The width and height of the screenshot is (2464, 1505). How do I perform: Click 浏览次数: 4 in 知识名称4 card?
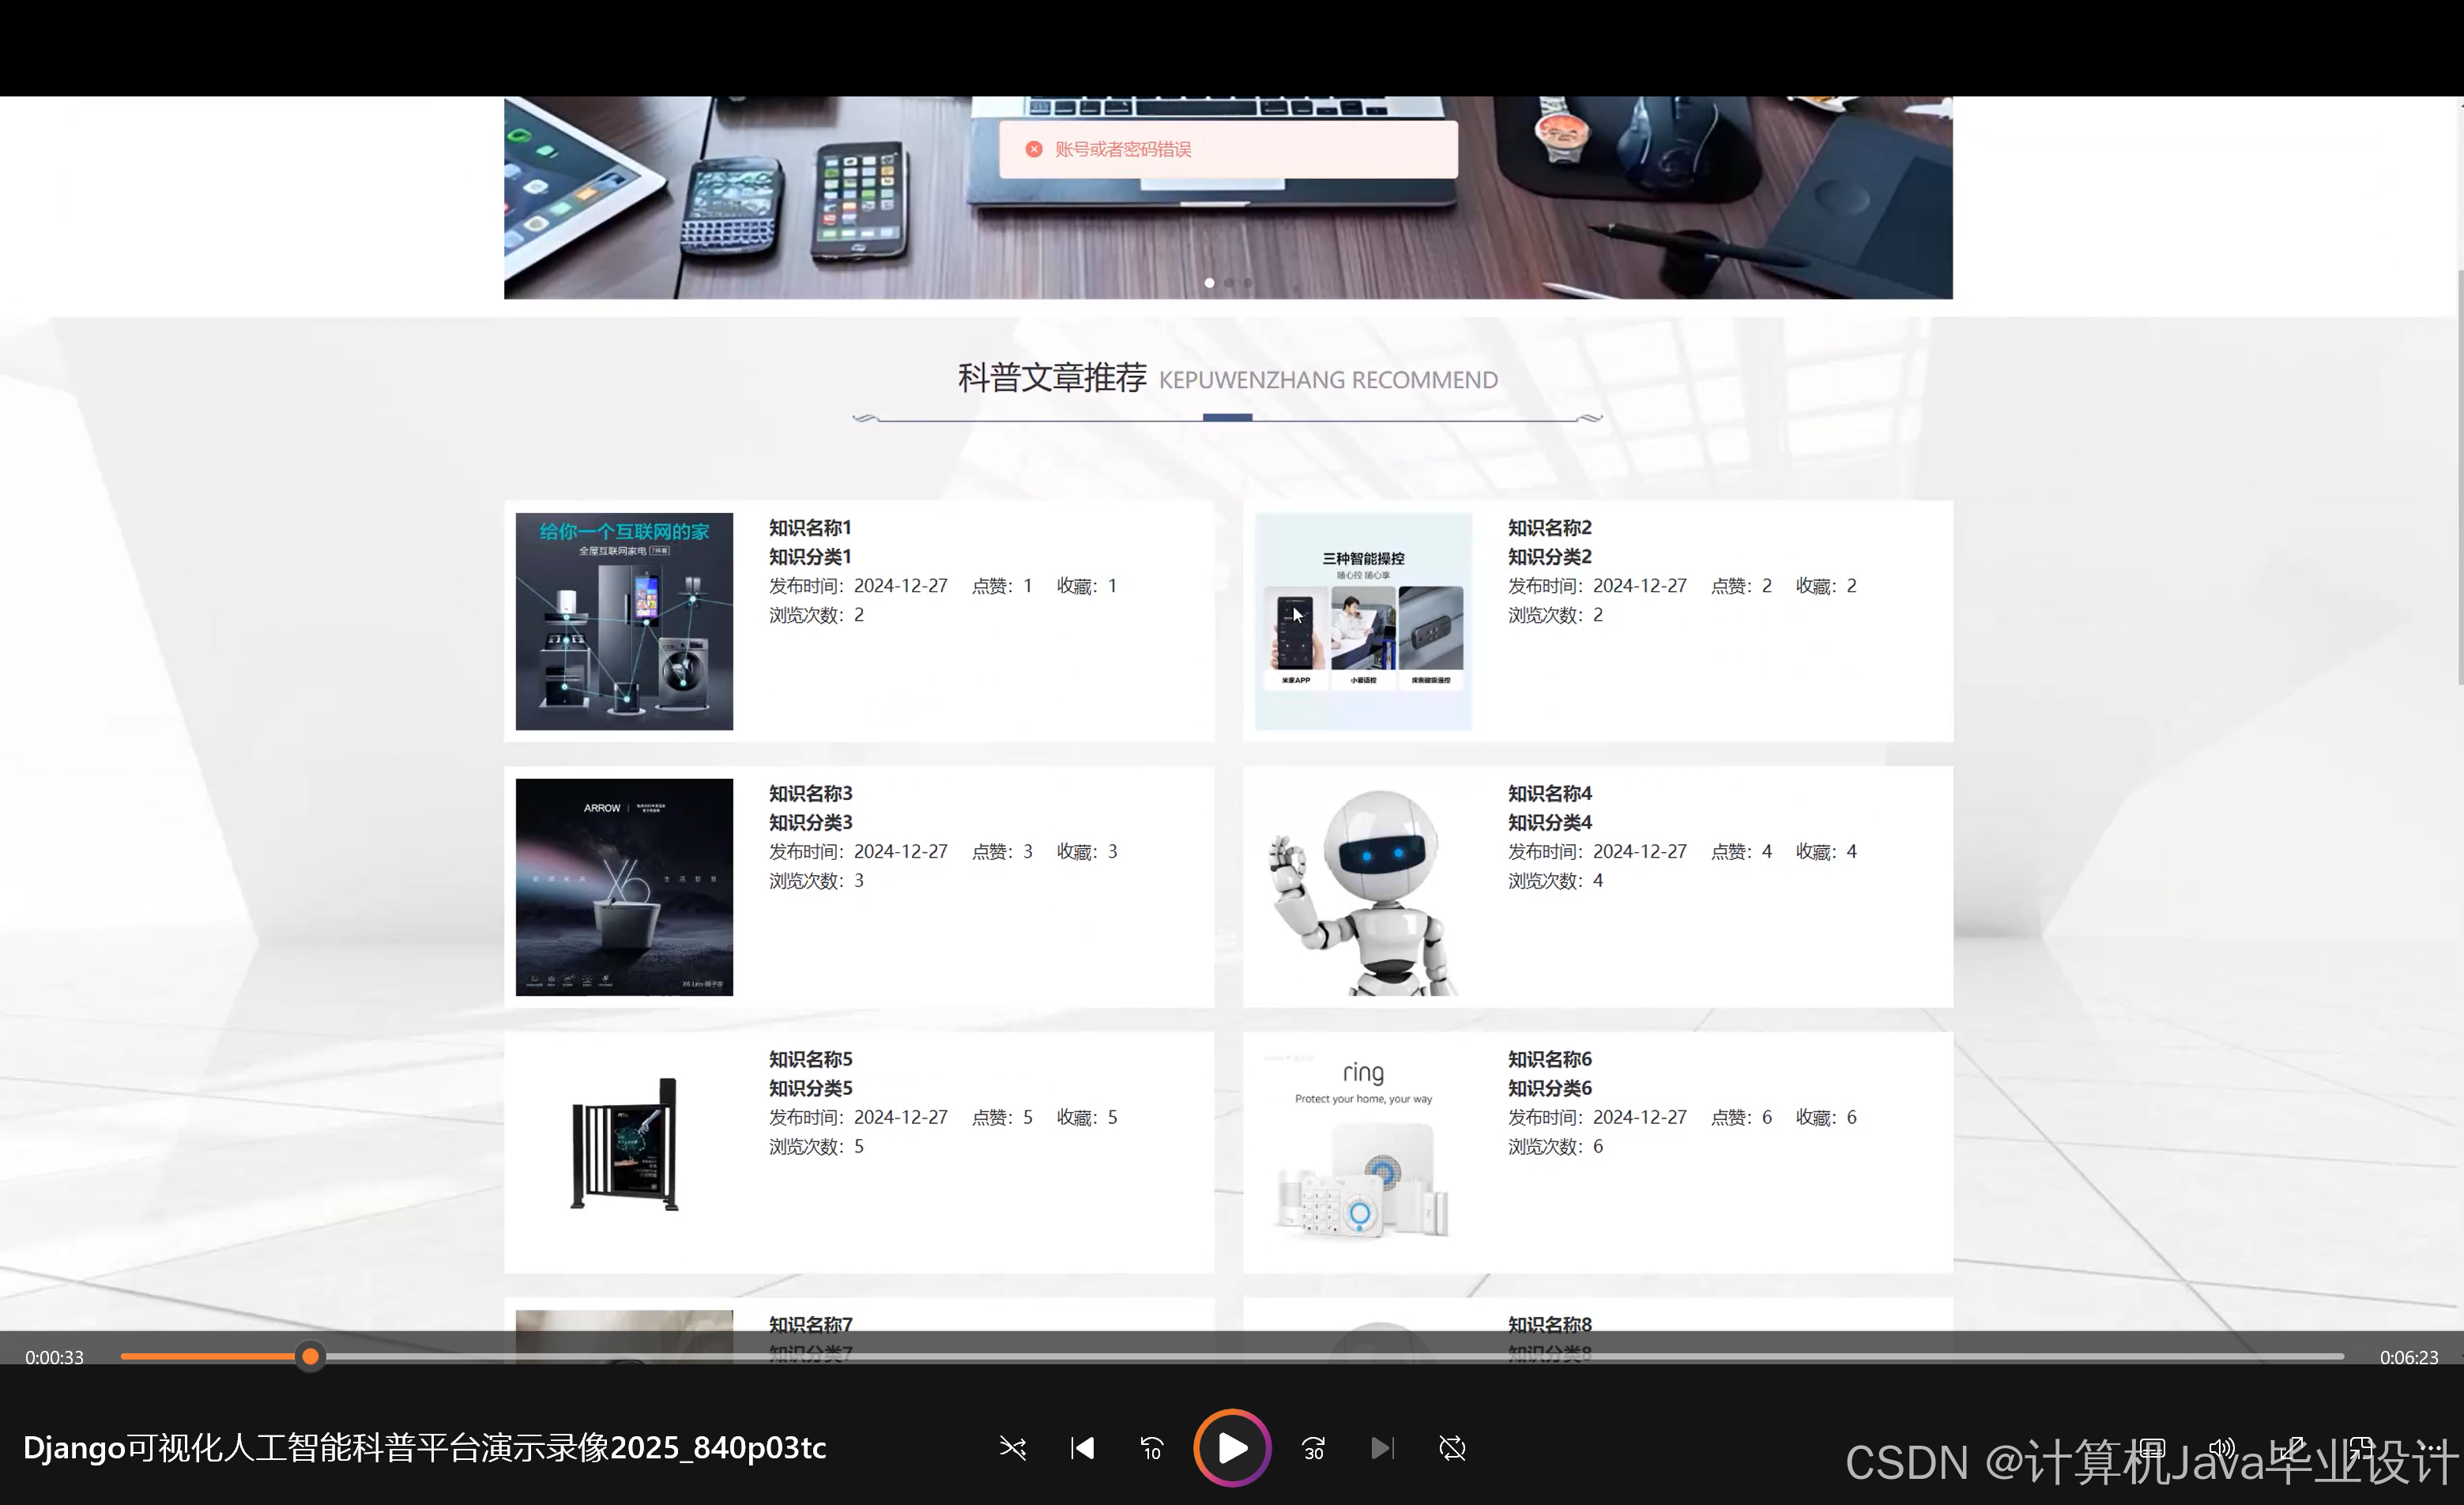tap(1555, 880)
